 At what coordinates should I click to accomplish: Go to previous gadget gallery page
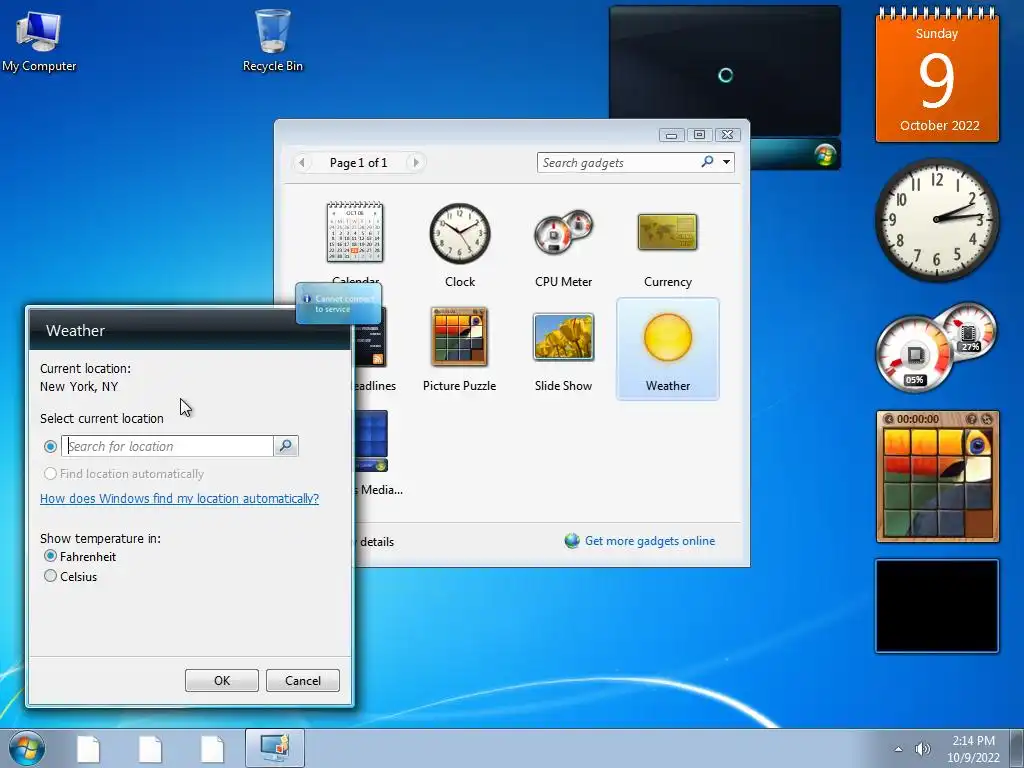pyautogui.click(x=302, y=162)
